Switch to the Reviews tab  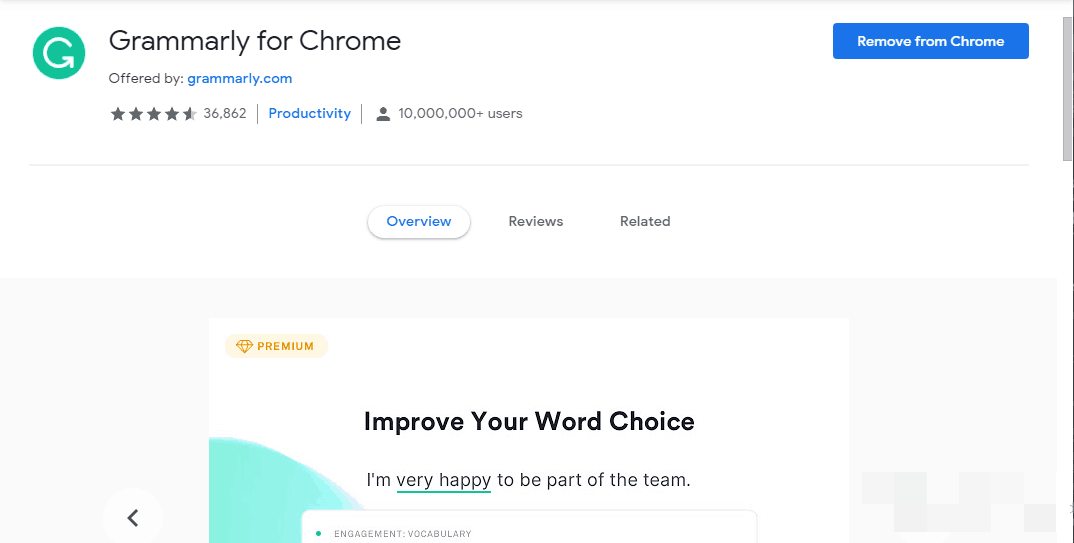pyautogui.click(x=536, y=221)
